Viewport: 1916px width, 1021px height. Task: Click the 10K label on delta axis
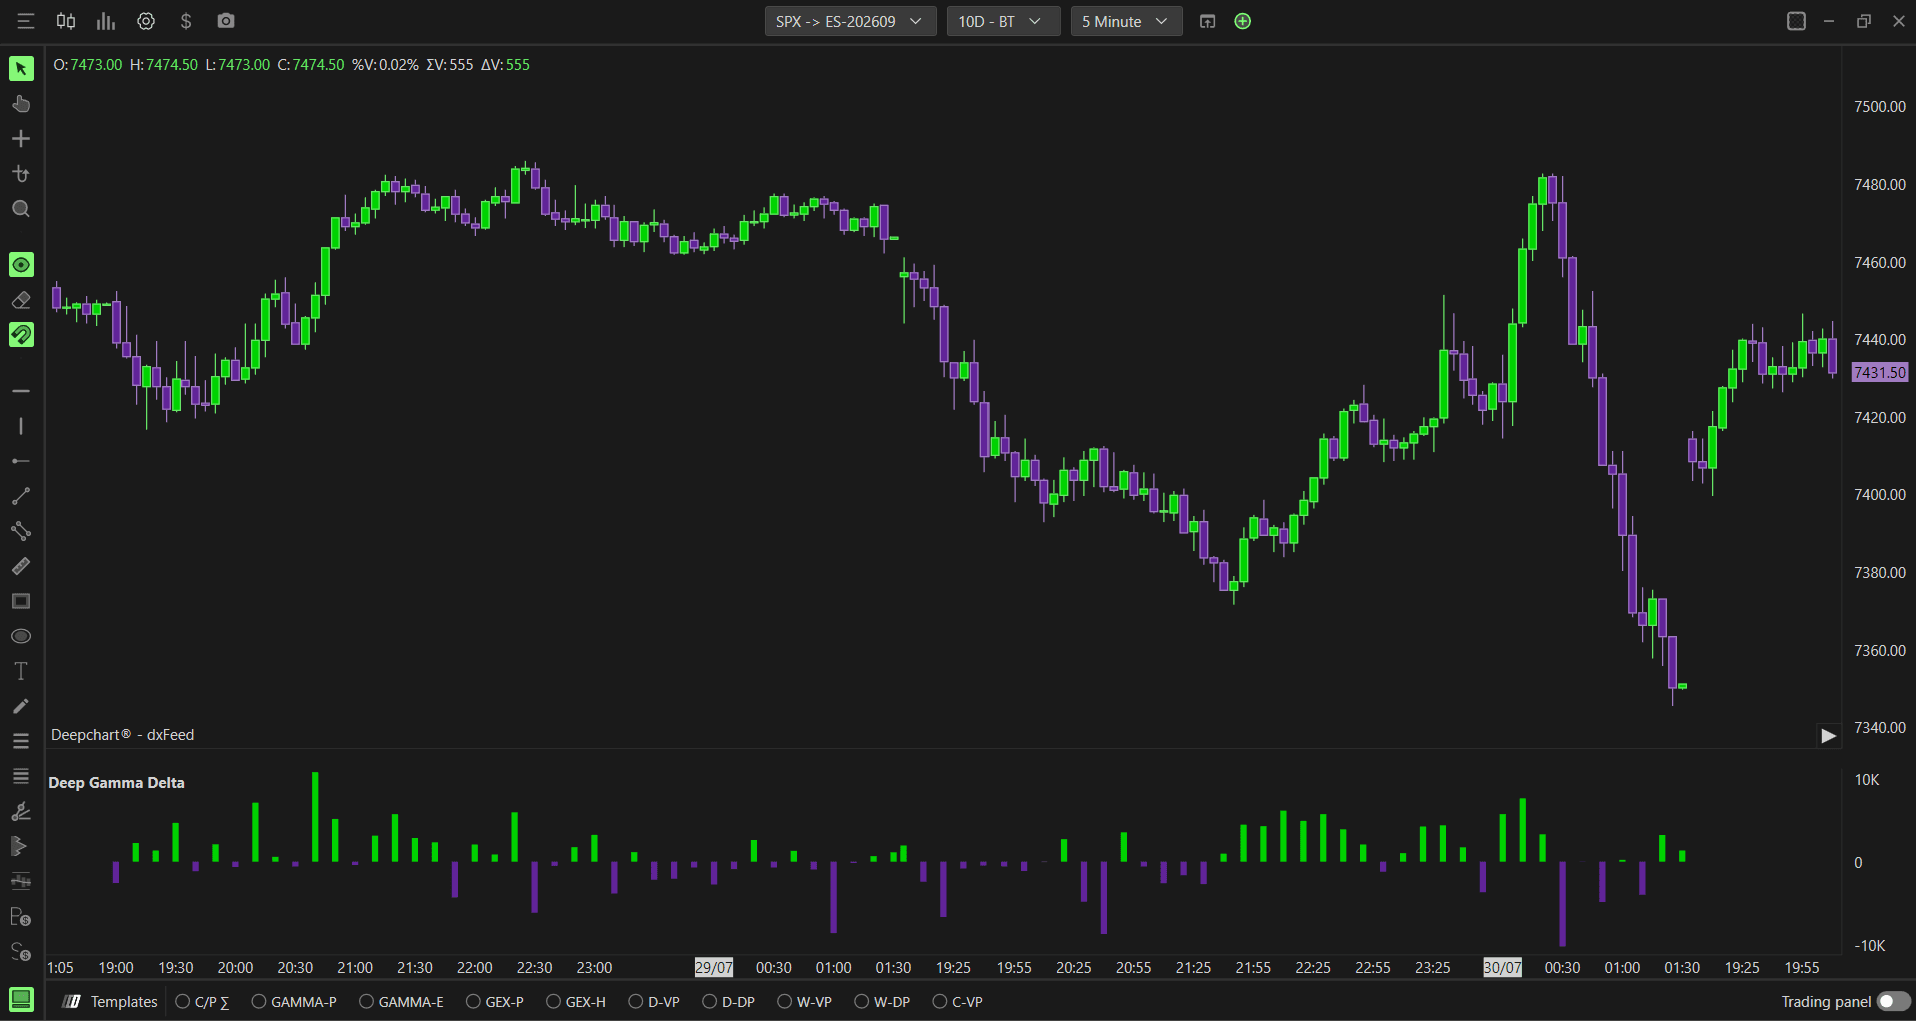(x=1867, y=780)
